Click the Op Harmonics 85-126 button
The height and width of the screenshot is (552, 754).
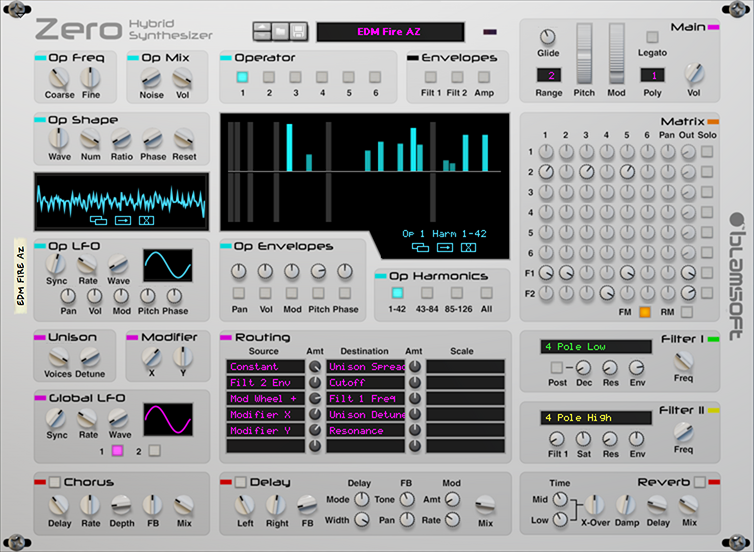(x=457, y=293)
